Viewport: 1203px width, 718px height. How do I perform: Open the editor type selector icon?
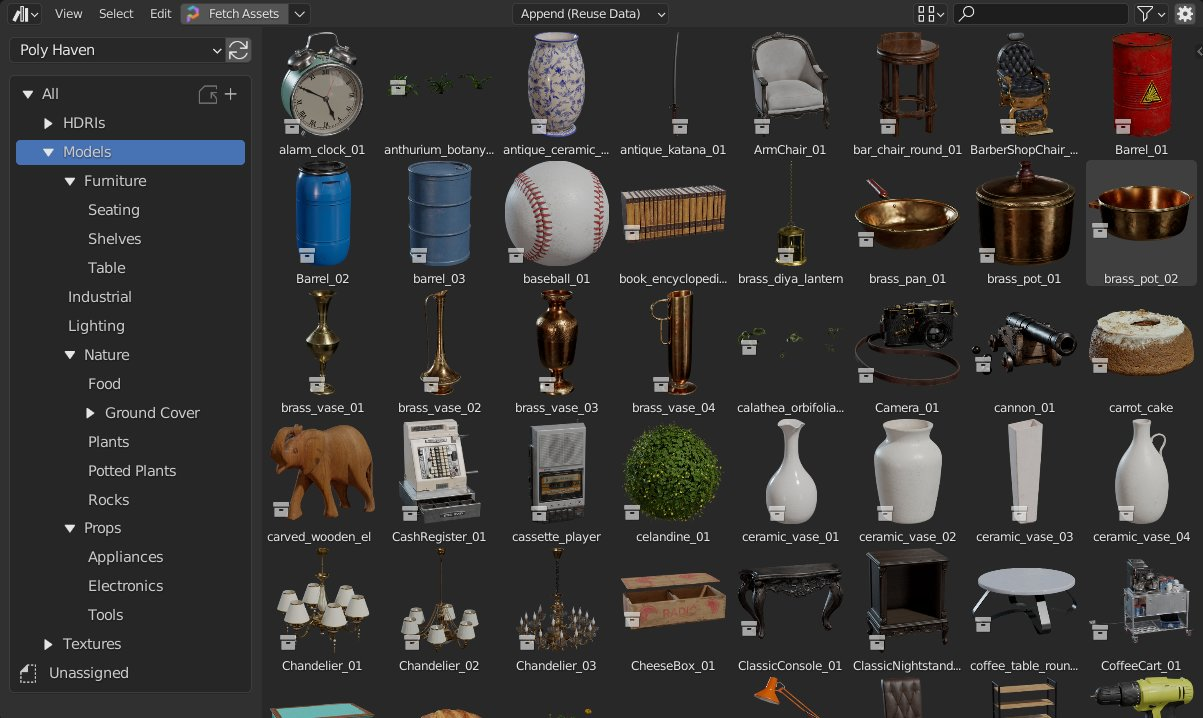click(x=26, y=14)
